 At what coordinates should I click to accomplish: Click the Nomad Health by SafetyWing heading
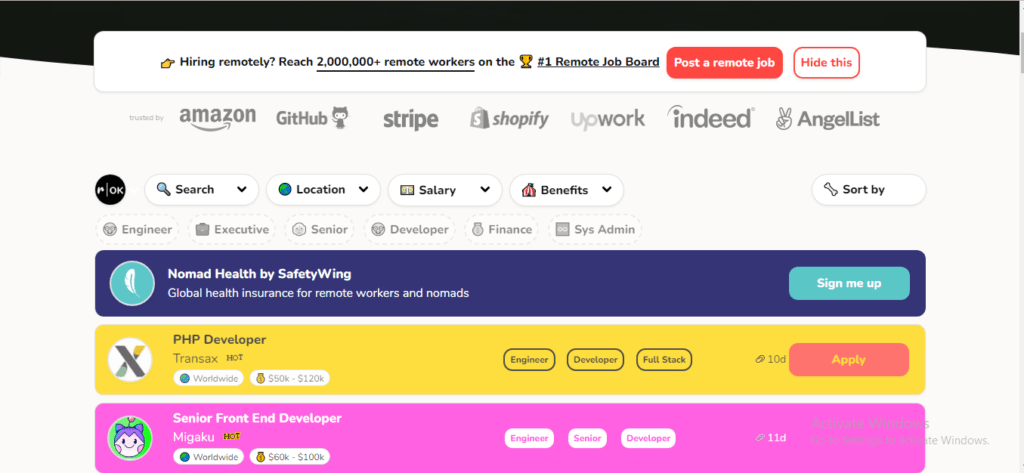click(x=259, y=274)
